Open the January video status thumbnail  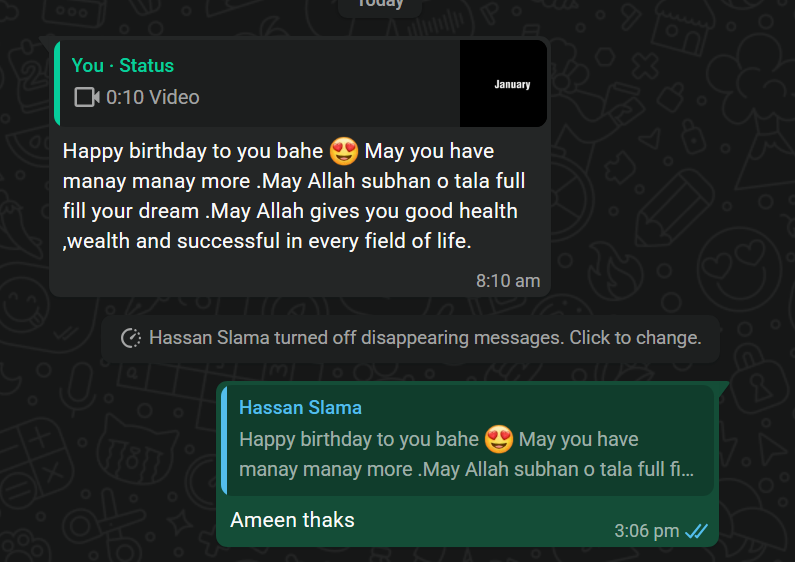point(503,84)
